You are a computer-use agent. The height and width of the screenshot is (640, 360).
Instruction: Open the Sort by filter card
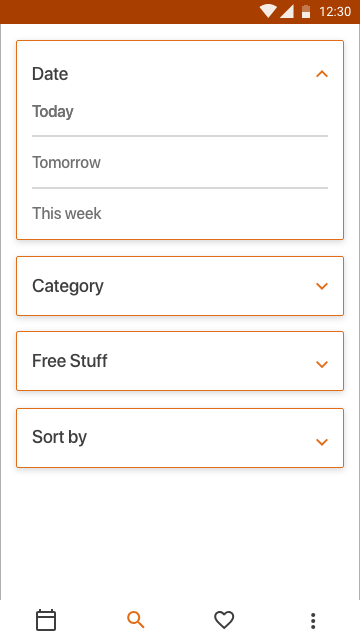click(180, 438)
